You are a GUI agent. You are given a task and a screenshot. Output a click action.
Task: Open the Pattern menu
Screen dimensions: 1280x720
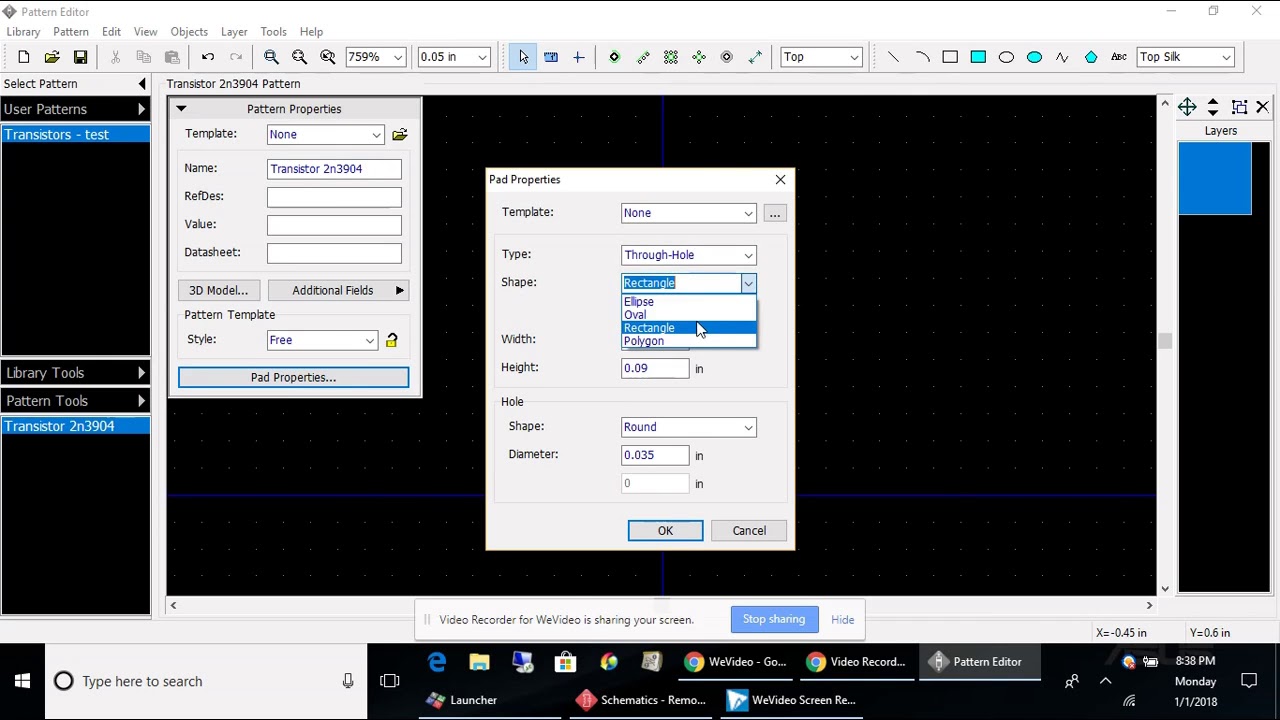coord(71,32)
